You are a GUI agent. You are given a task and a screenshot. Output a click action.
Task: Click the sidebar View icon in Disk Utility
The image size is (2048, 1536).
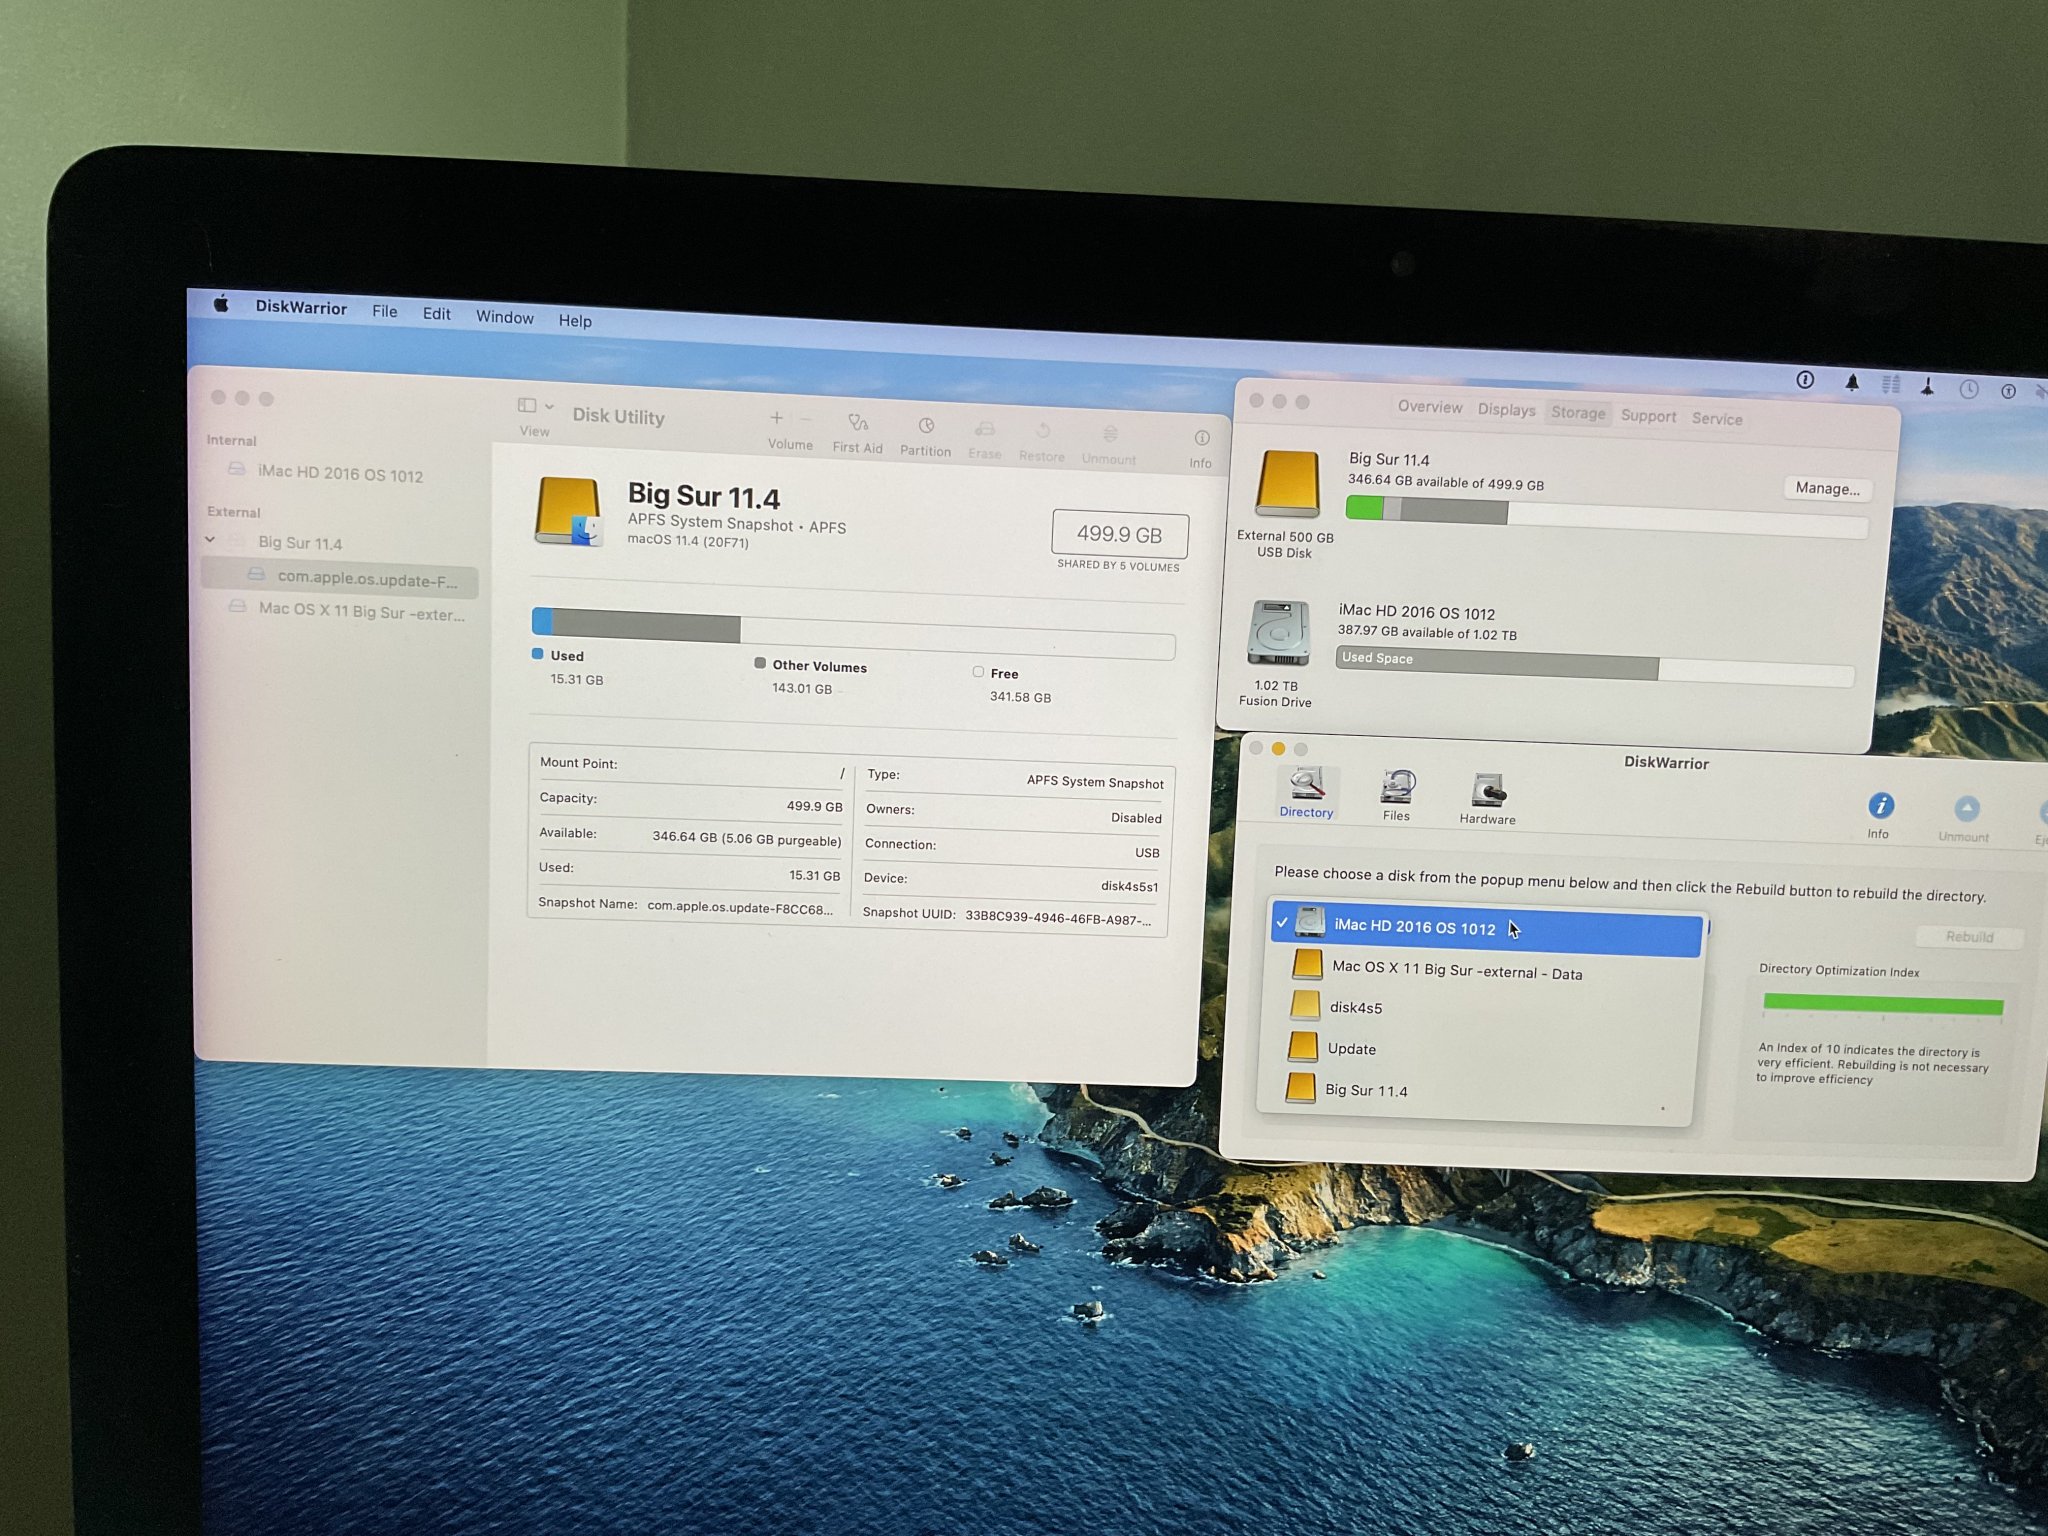527,405
